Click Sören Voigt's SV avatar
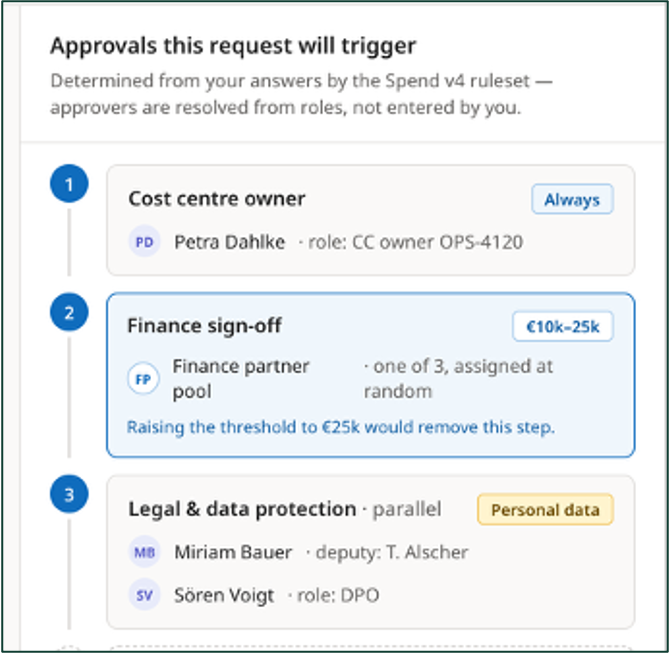The height and width of the screenshot is (654, 670). pyautogui.click(x=144, y=595)
